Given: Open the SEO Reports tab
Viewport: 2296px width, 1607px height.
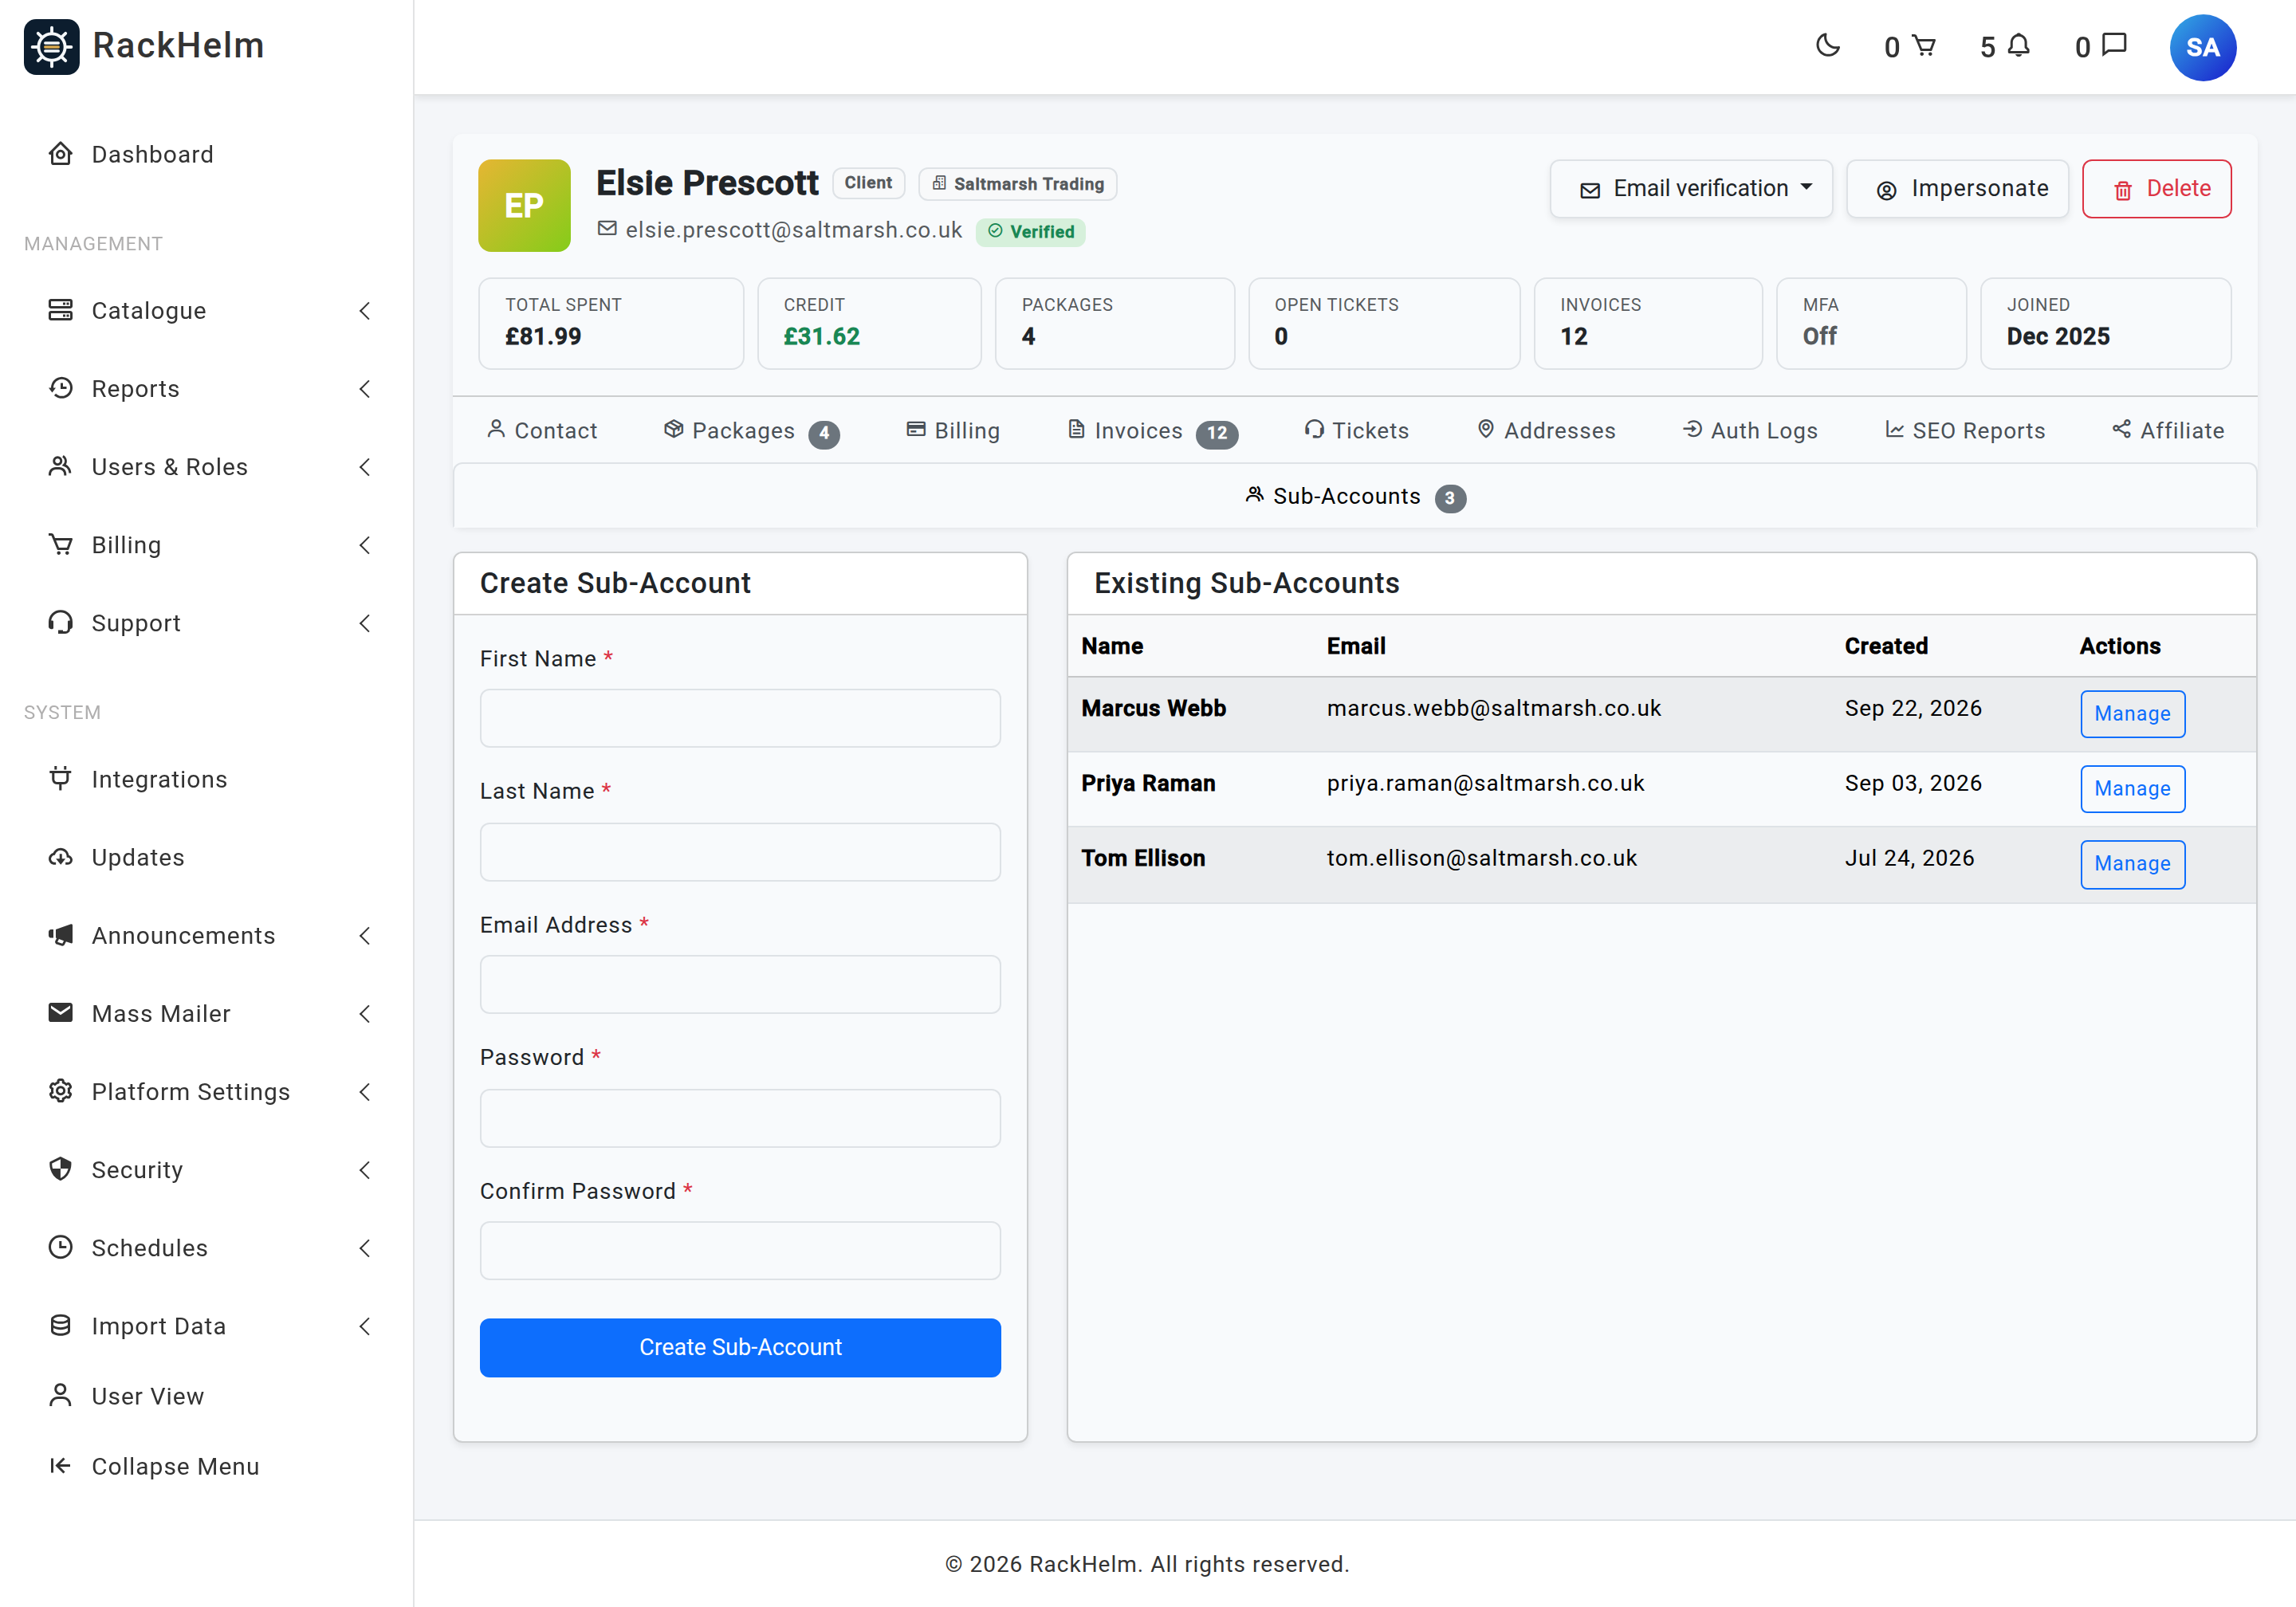Looking at the screenshot, I should [x=1965, y=430].
